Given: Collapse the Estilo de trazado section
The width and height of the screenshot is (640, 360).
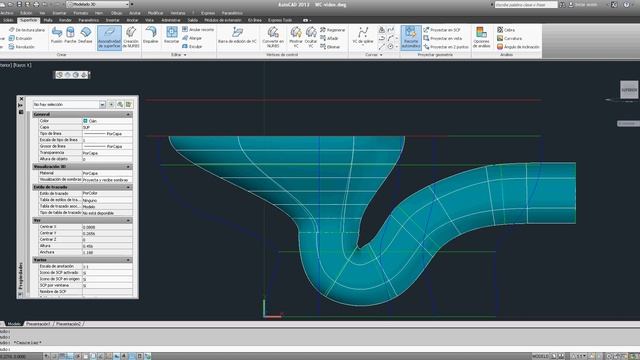Looking at the screenshot, I should [x=128, y=187].
